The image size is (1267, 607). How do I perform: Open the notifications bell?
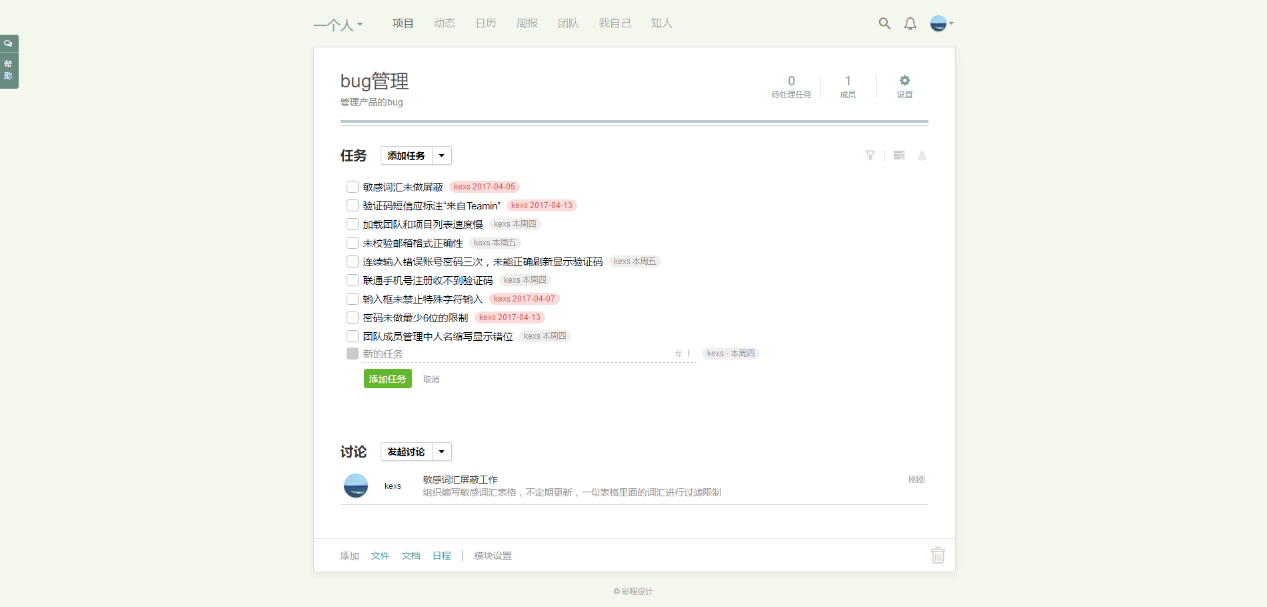tap(910, 23)
